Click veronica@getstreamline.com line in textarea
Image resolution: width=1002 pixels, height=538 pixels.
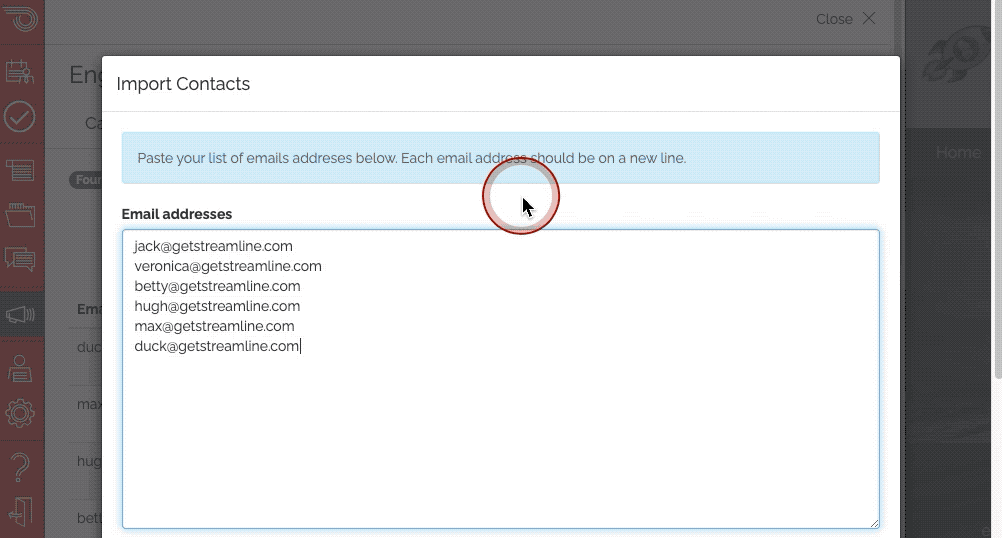228,266
